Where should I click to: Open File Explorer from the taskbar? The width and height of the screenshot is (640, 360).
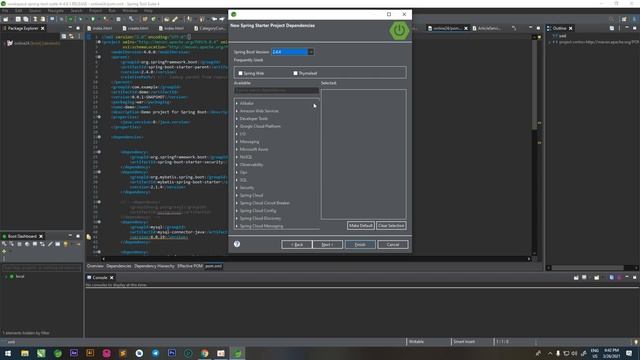pos(25,353)
